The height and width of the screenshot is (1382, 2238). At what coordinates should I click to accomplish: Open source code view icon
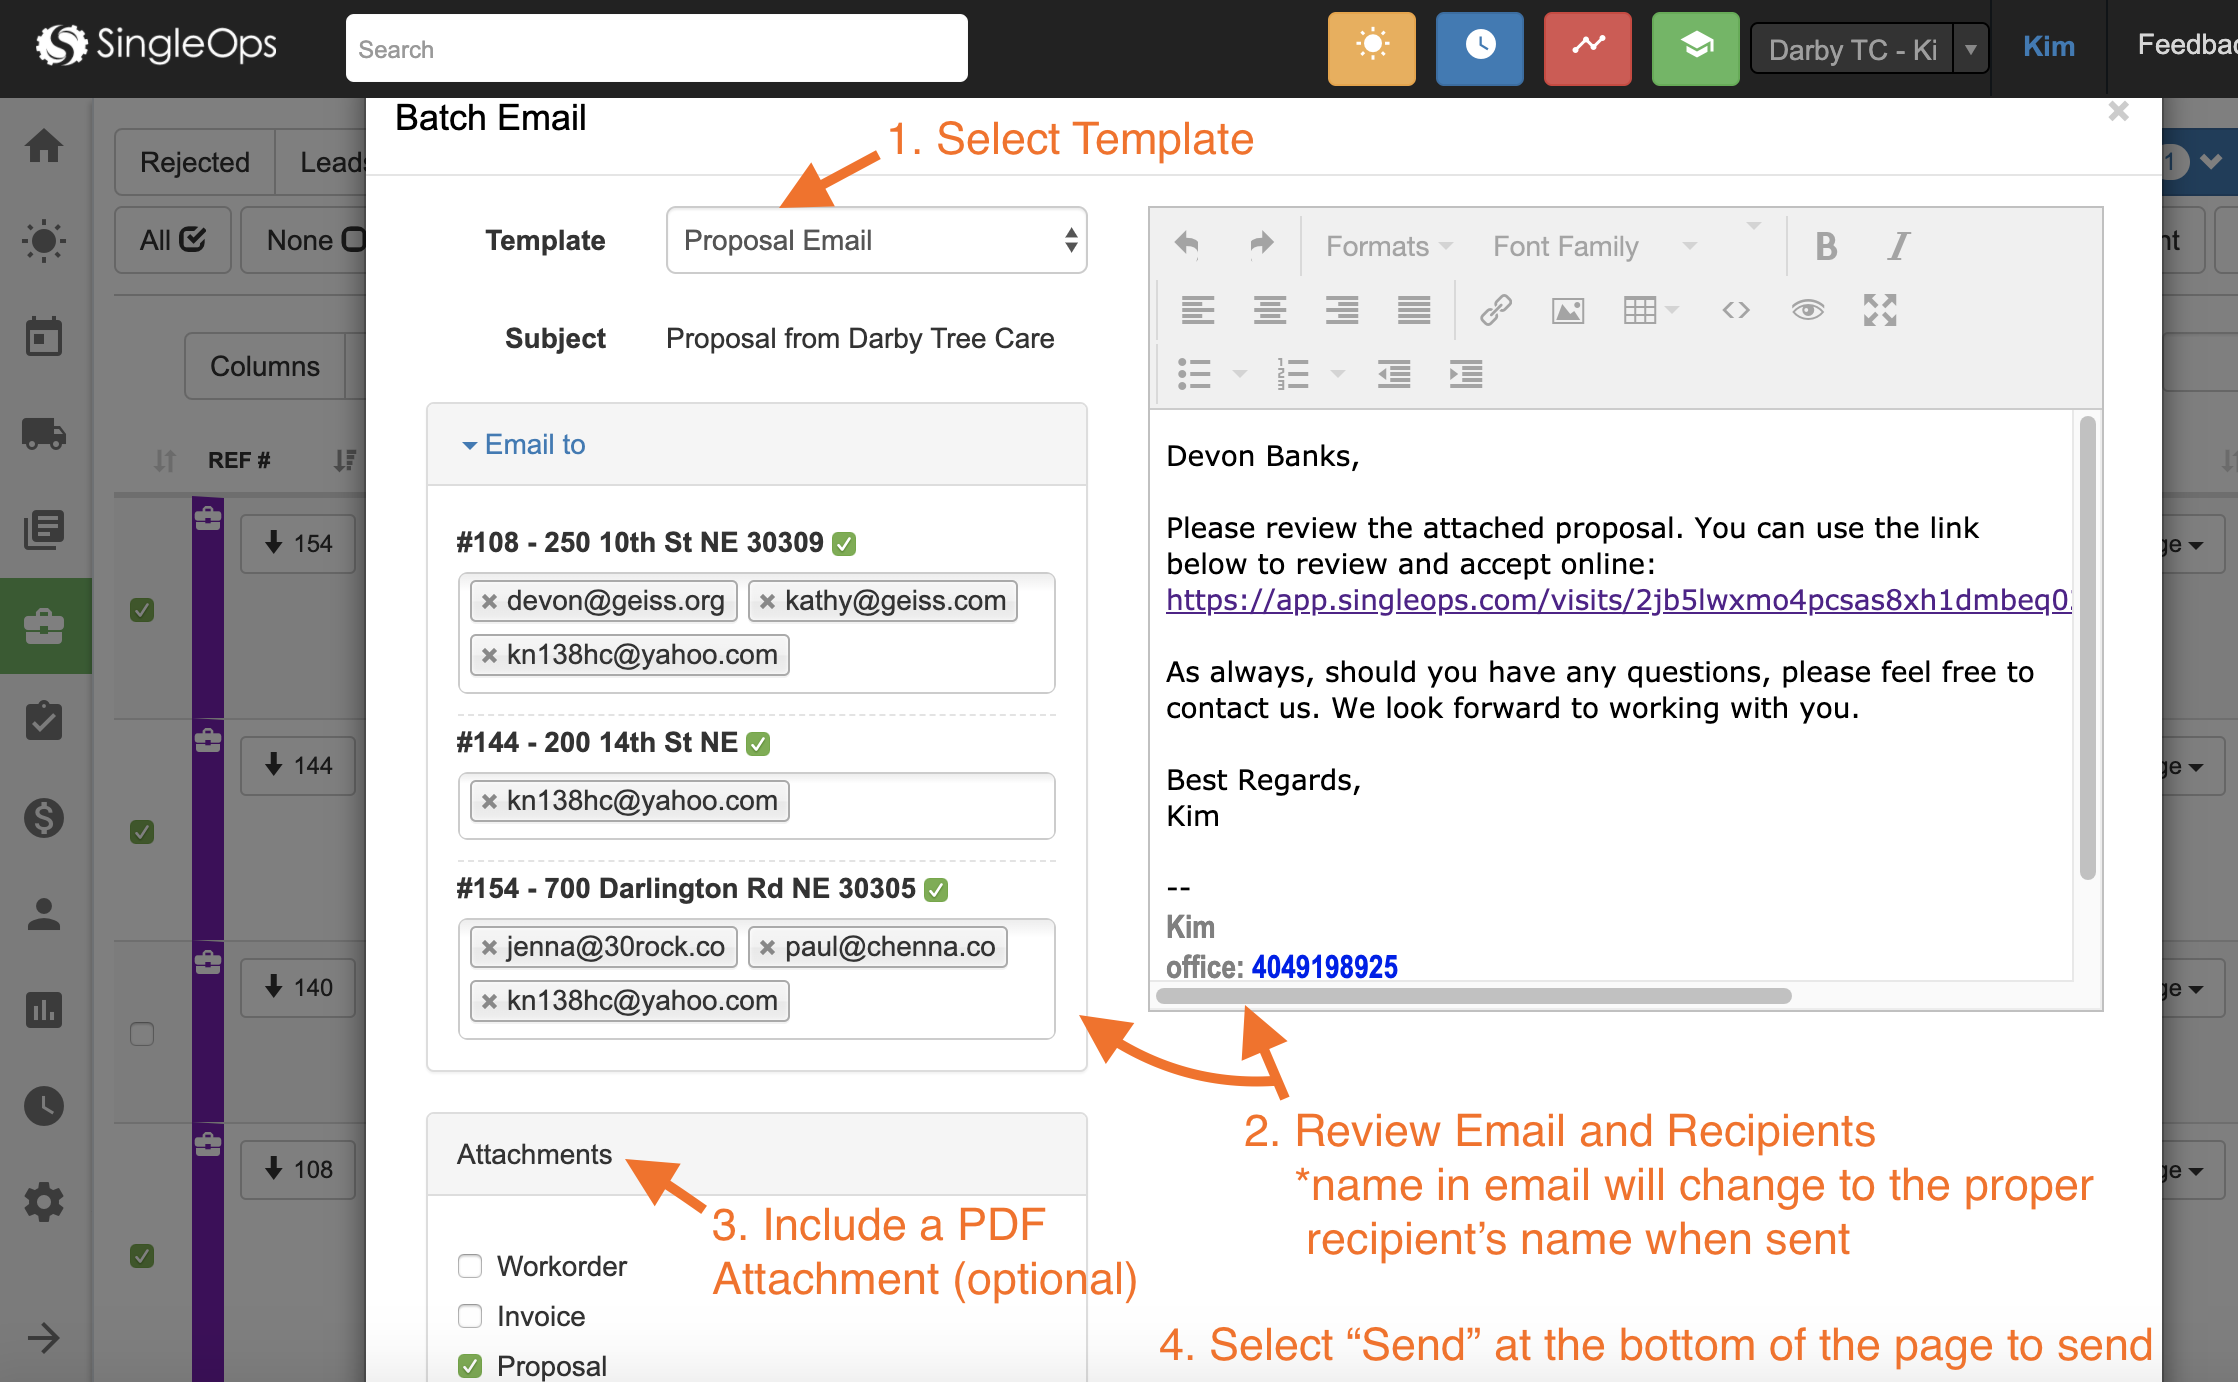(1736, 310)
